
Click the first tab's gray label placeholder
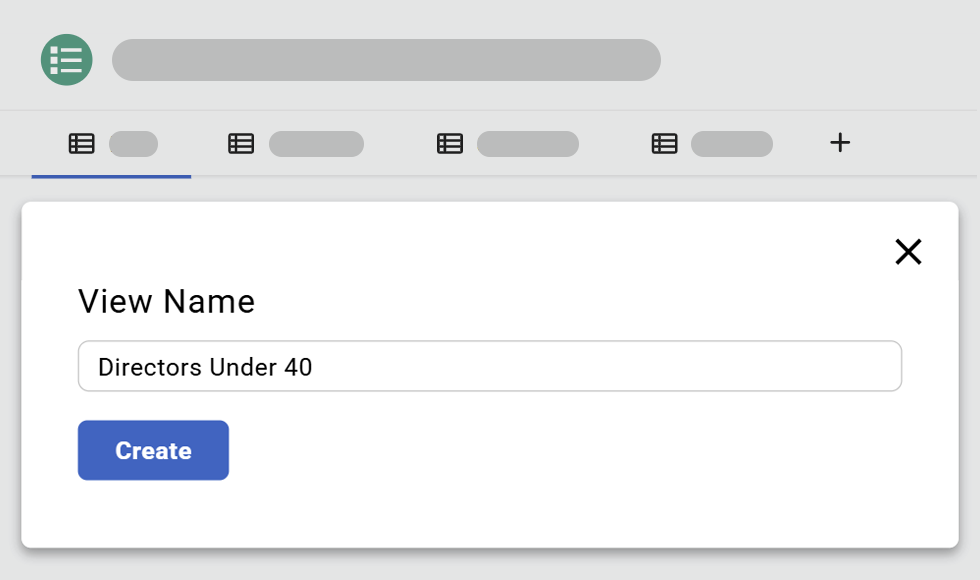tap(133, 144)
